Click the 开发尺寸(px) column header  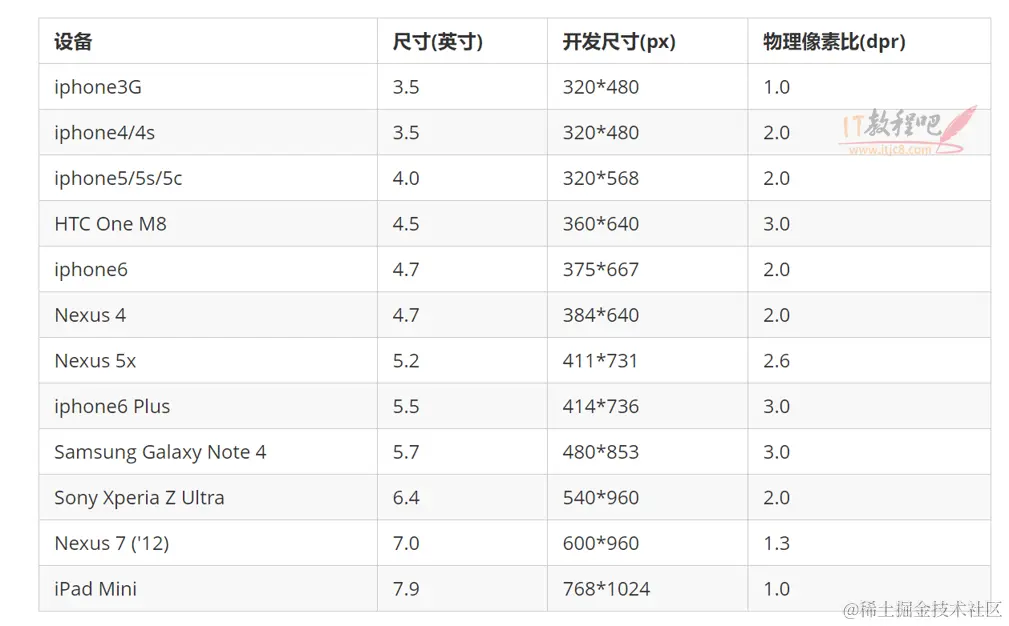pos(619,42)
